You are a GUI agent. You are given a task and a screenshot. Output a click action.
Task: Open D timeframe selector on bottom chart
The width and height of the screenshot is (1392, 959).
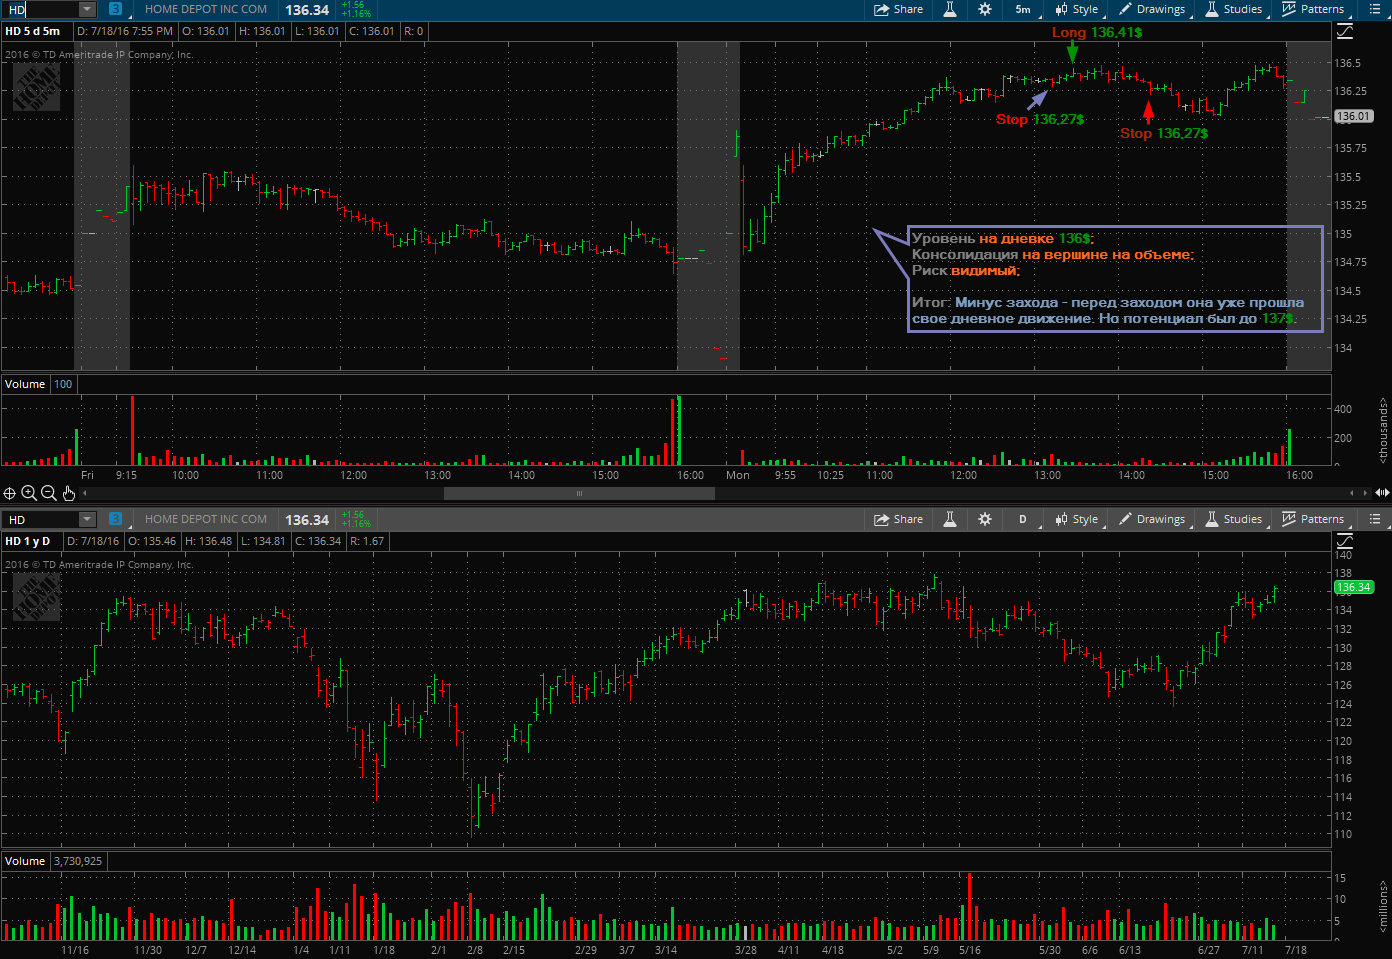click(1023, 519)
